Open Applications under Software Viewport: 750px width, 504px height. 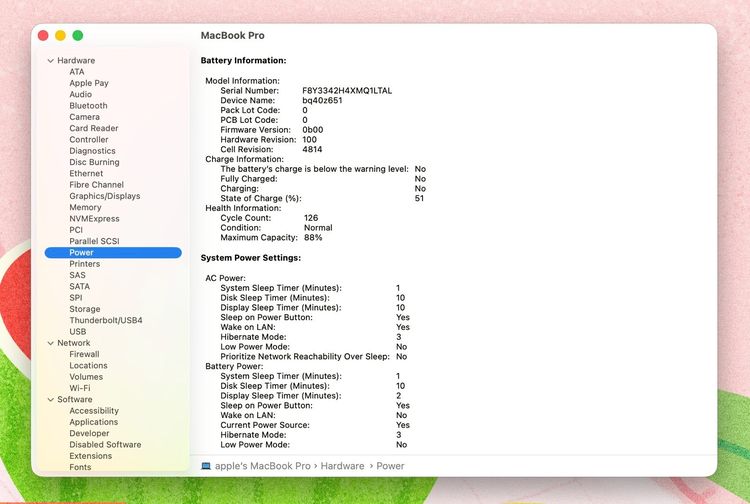pyautogui.click(x=93, y=422)
